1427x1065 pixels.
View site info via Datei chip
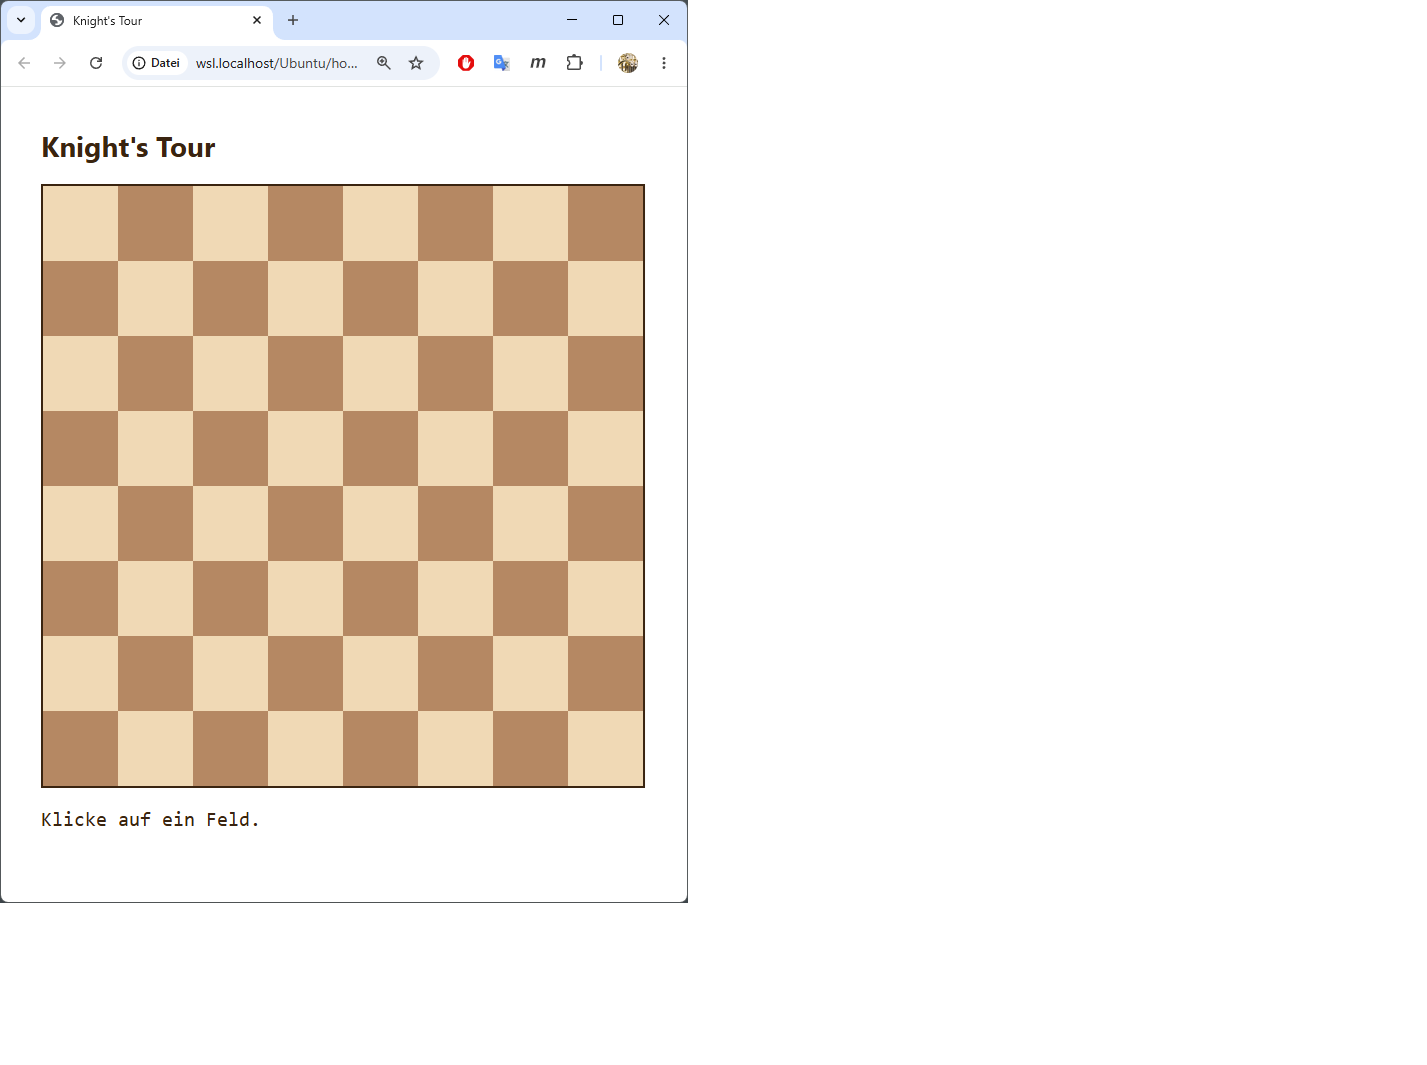coord(157,63)
